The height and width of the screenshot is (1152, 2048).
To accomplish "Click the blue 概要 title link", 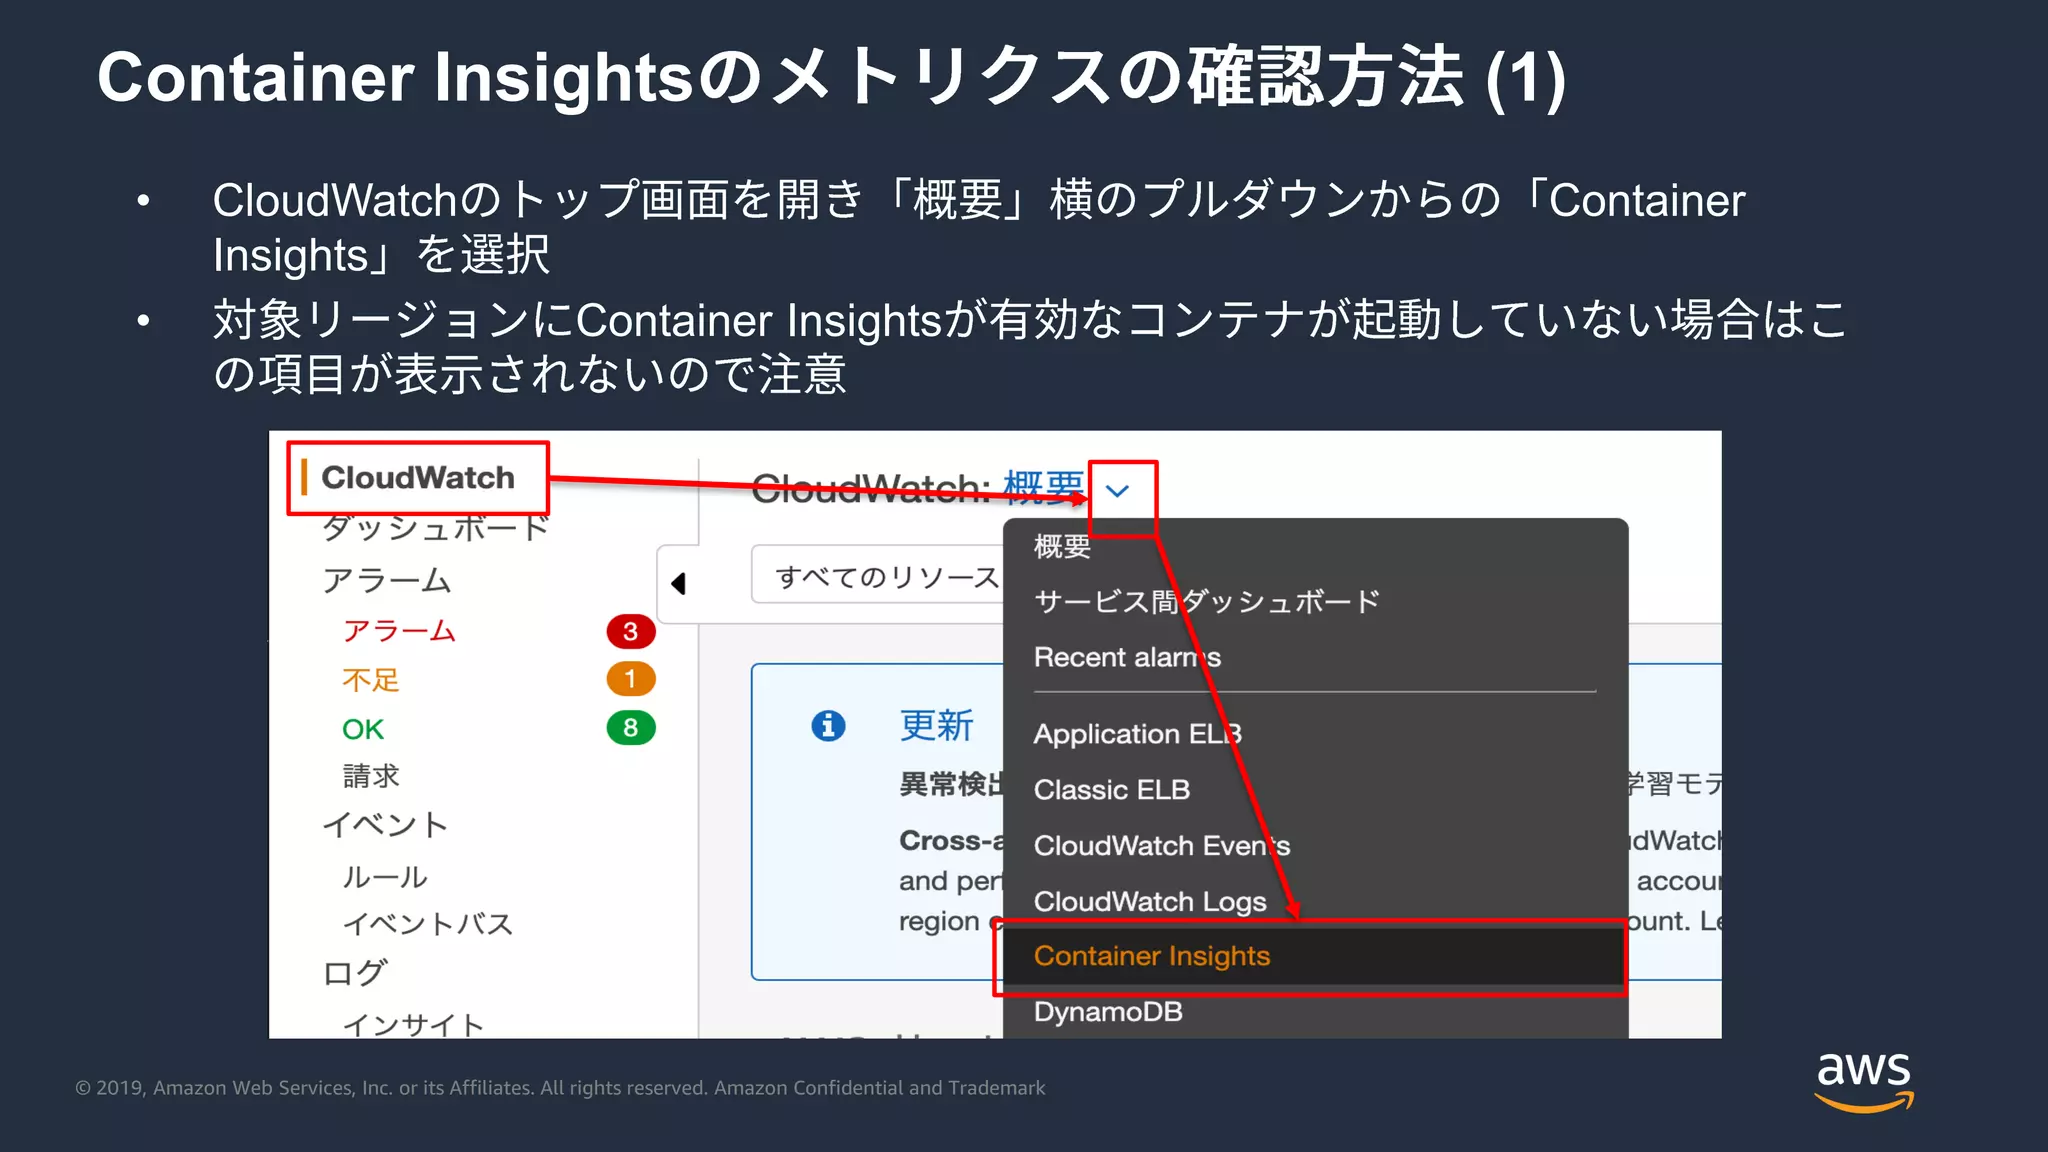I will [1044, 488].
